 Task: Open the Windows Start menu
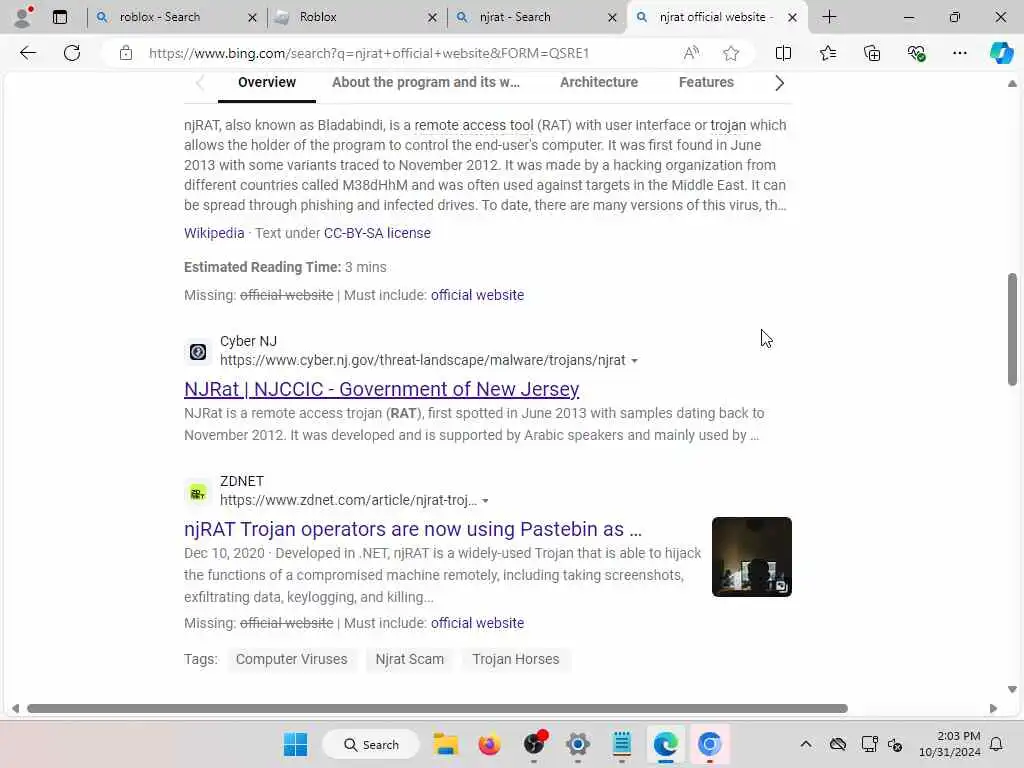[295, 744]
